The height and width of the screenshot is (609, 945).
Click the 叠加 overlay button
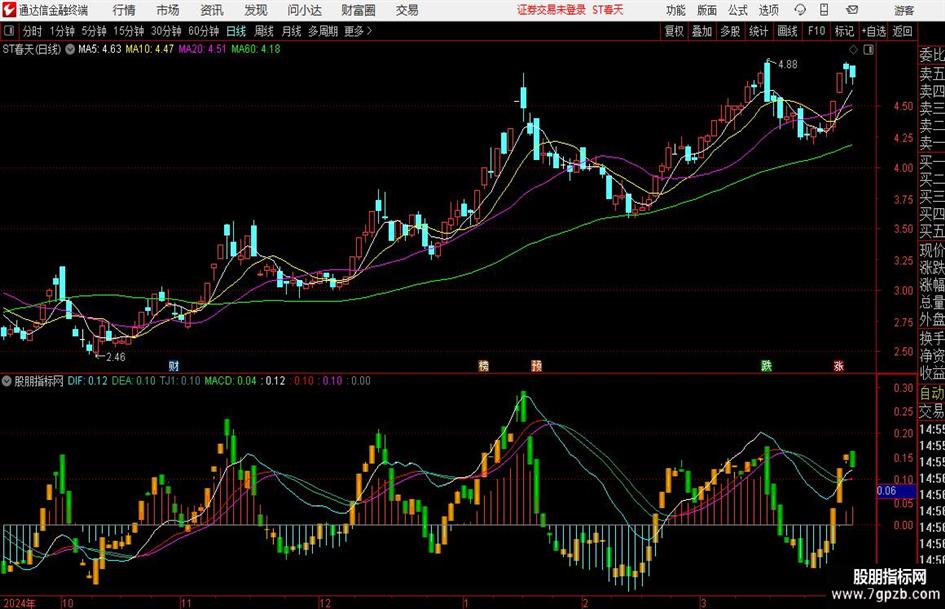pos(702,31)
